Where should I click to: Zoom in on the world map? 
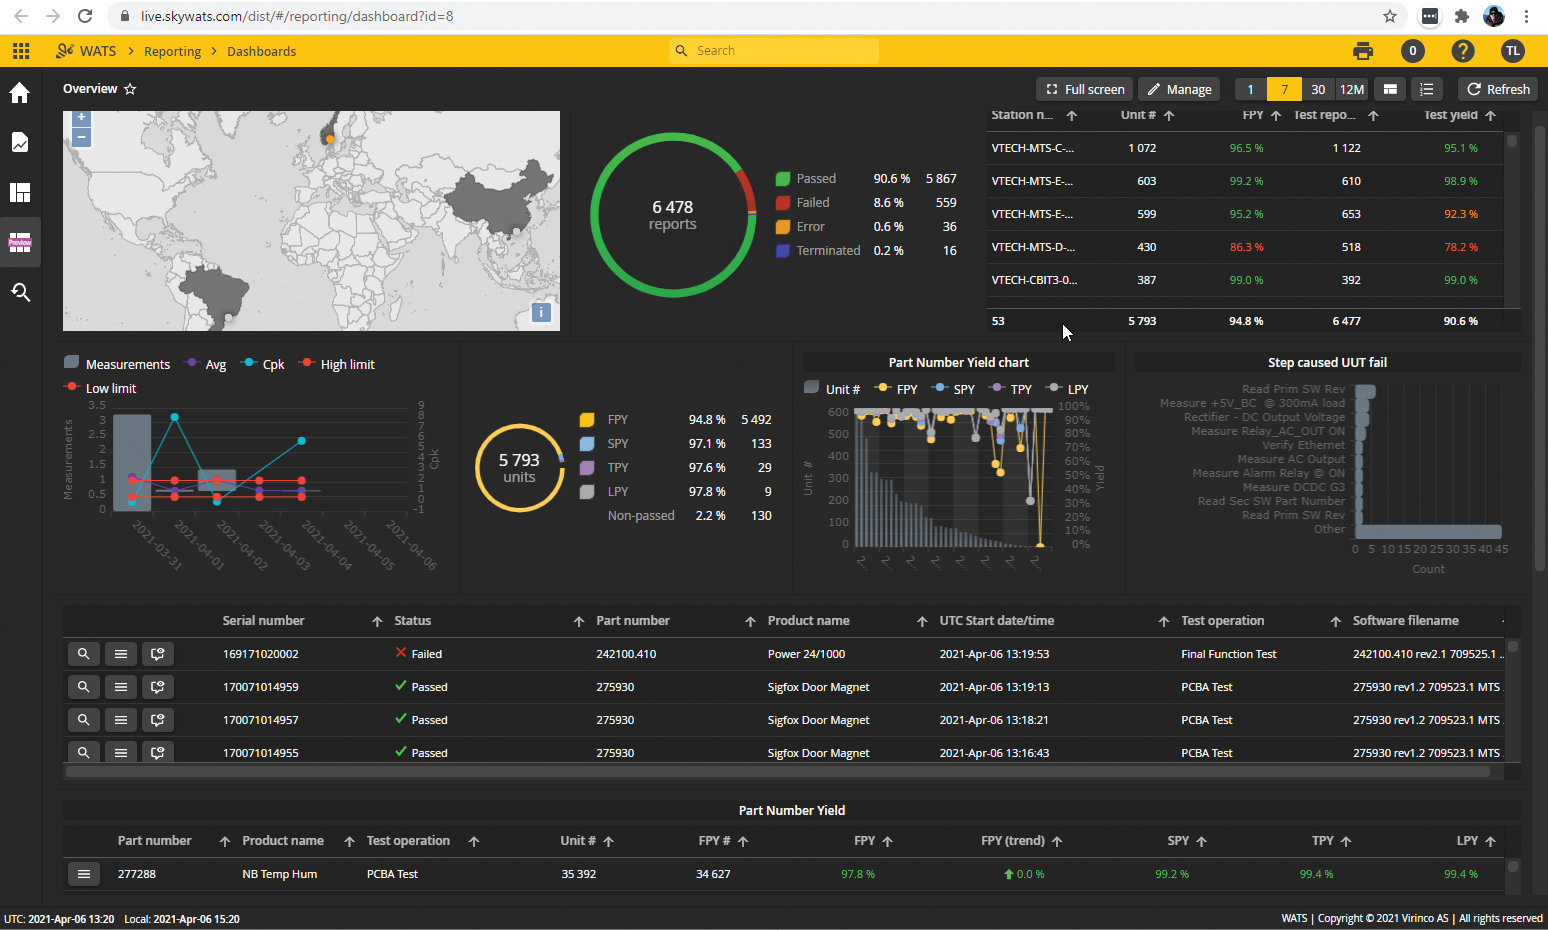click(x=81, y=117)
